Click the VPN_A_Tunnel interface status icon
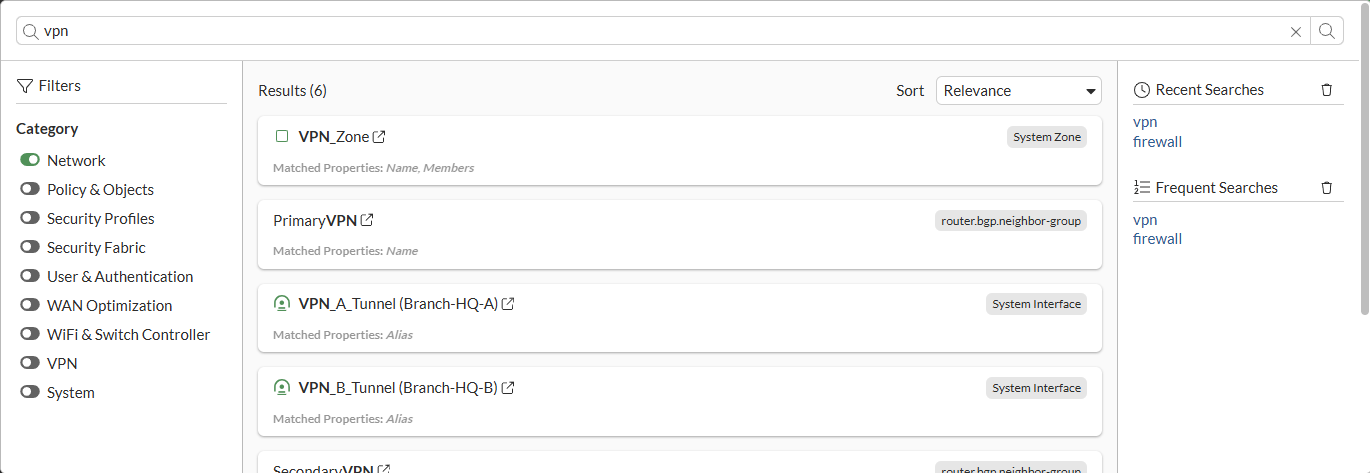The height and width of the screenshot is (473, 1370). pyautogui.click(x=282, y=304)
